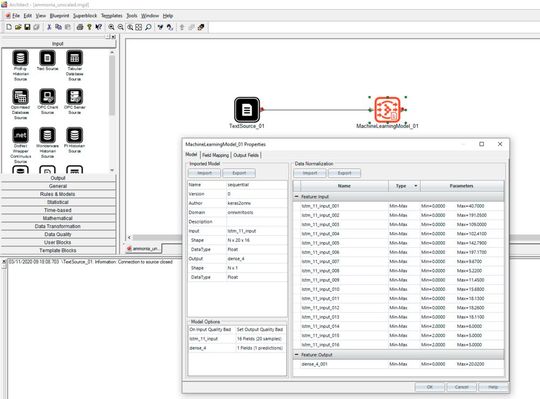Expand the Statistical palette category
This screenshot has height=399, width=540.
[x=58, y=202]
